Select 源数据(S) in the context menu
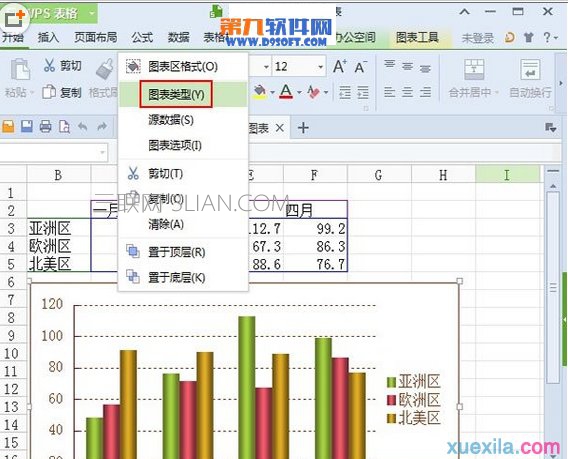Image resolution: width=568 pixels, height=459 pixels. (x=171, y=120)
